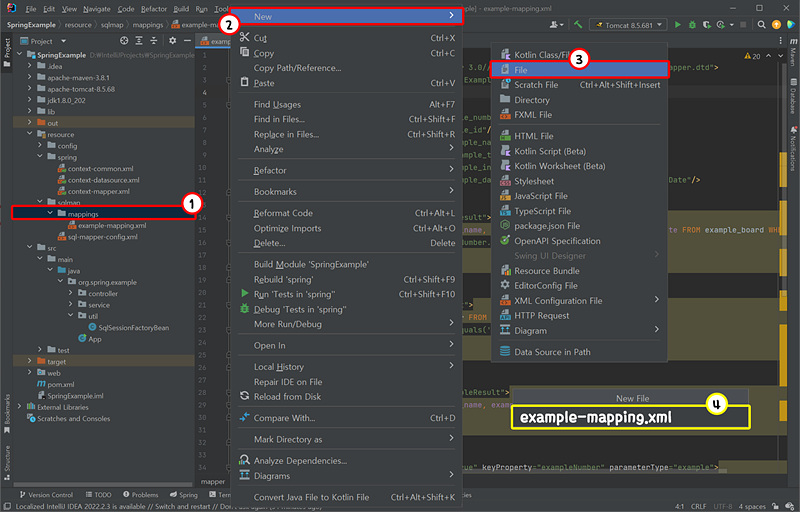Select context-datasource.xml in tree
Screen dimensions: 800x512
click(x=98, y=180)
